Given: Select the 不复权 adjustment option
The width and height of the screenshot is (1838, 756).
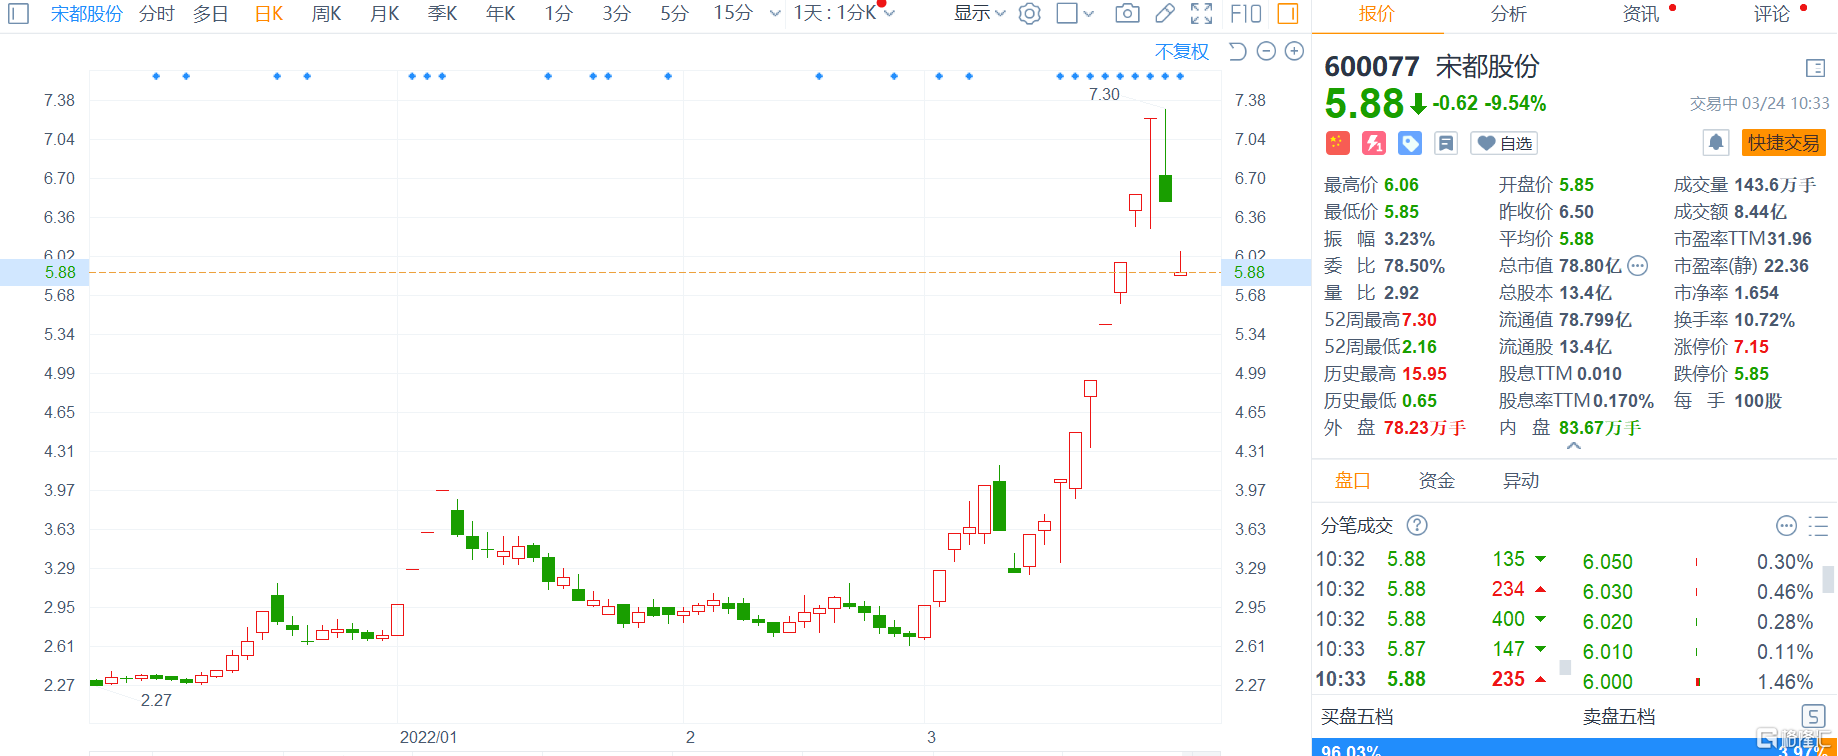Looking at the screenshot, I should 1182,51.
